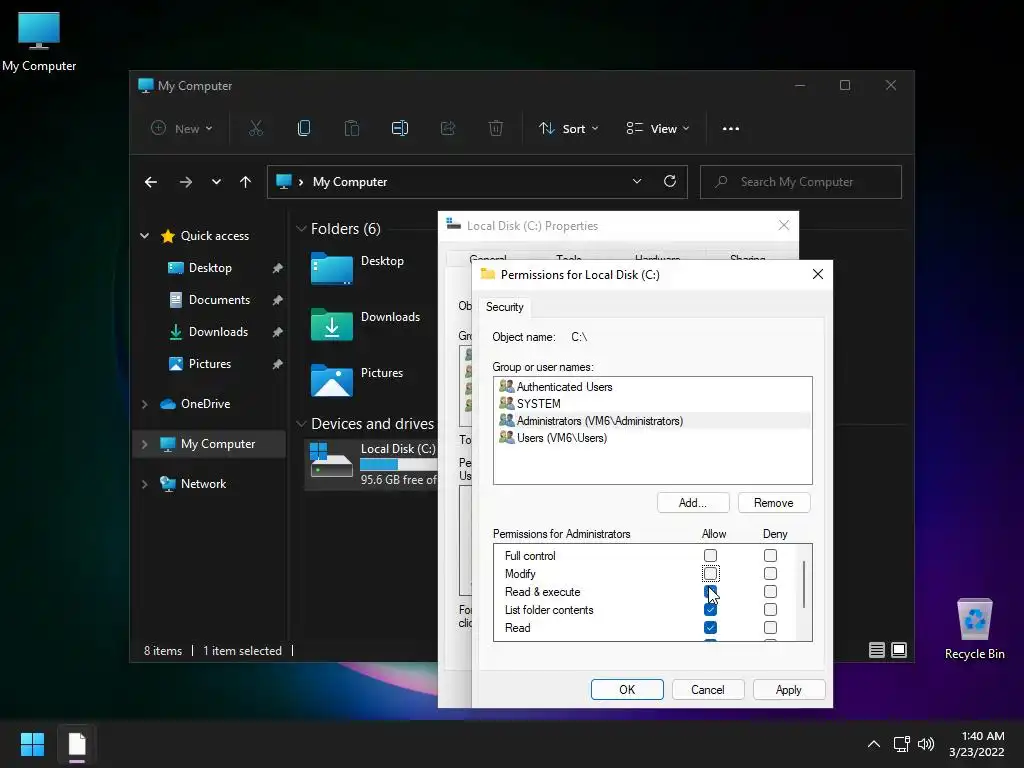Open the Sort dropdown menu
This screenshot has width=1024, height=768.
coord(568,129)
